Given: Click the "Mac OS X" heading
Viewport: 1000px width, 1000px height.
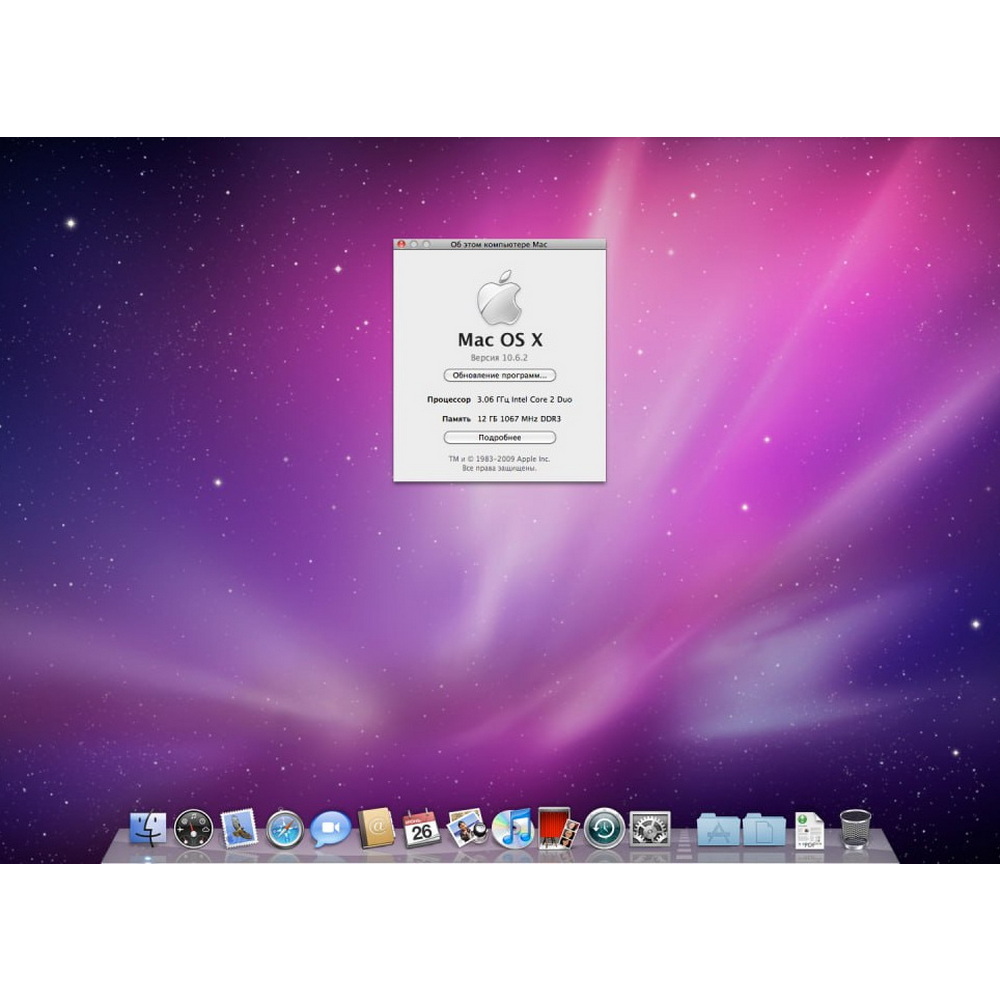Looking at the screenshot, I should pos(500,339).
